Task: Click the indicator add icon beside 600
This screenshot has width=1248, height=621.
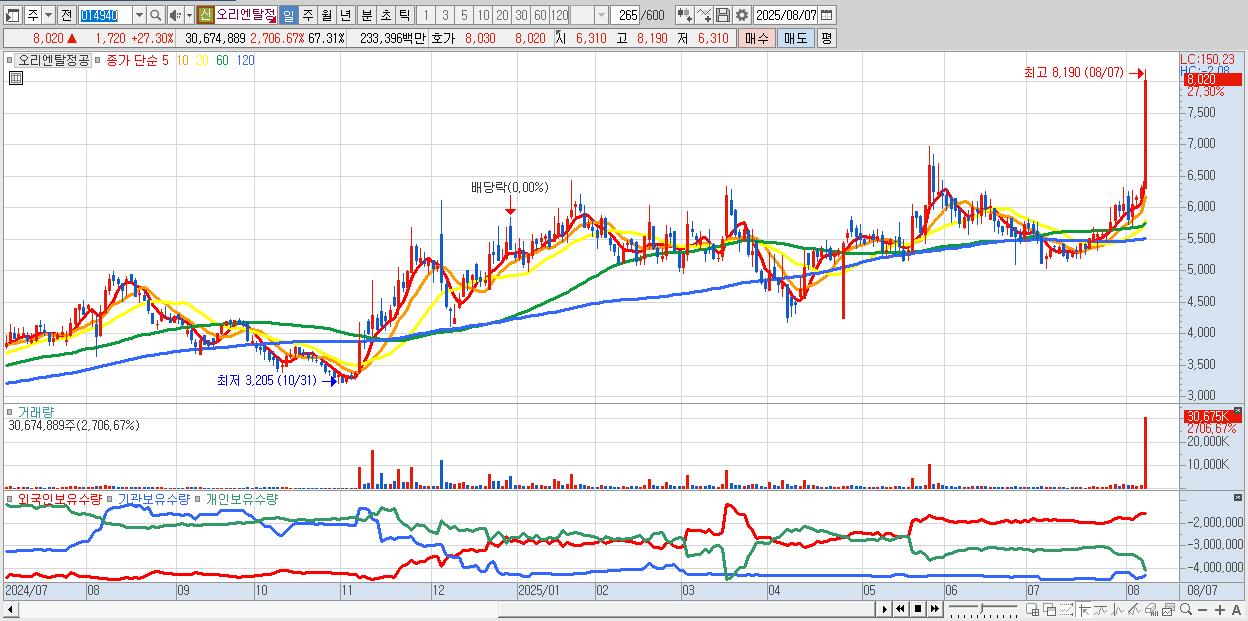Action: tap(683, 16)
